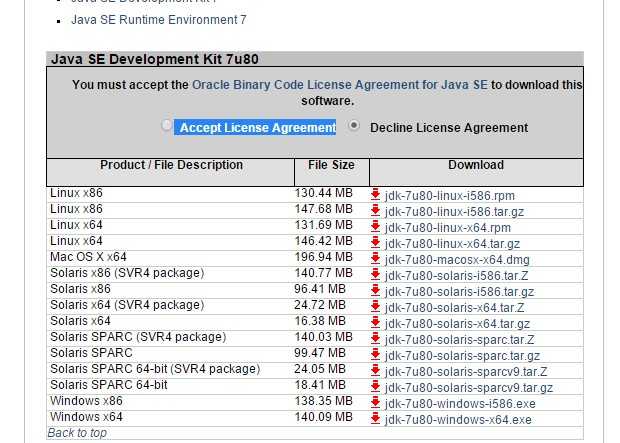Click download arrow icon for jdk-7u80-solaris-x64.tar.Z
The width and height of the screenshot is (620, 443).
(x=375, y=307)
